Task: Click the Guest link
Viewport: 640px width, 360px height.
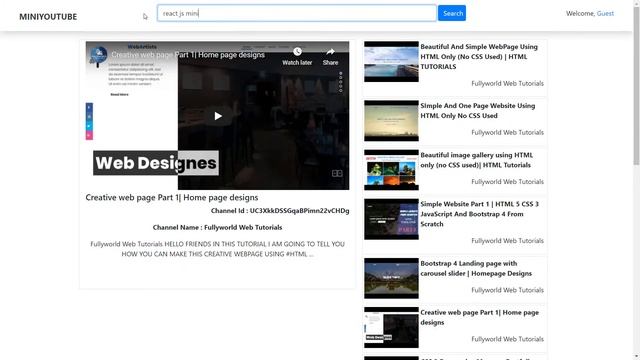Action: click(x=605, y=13)
